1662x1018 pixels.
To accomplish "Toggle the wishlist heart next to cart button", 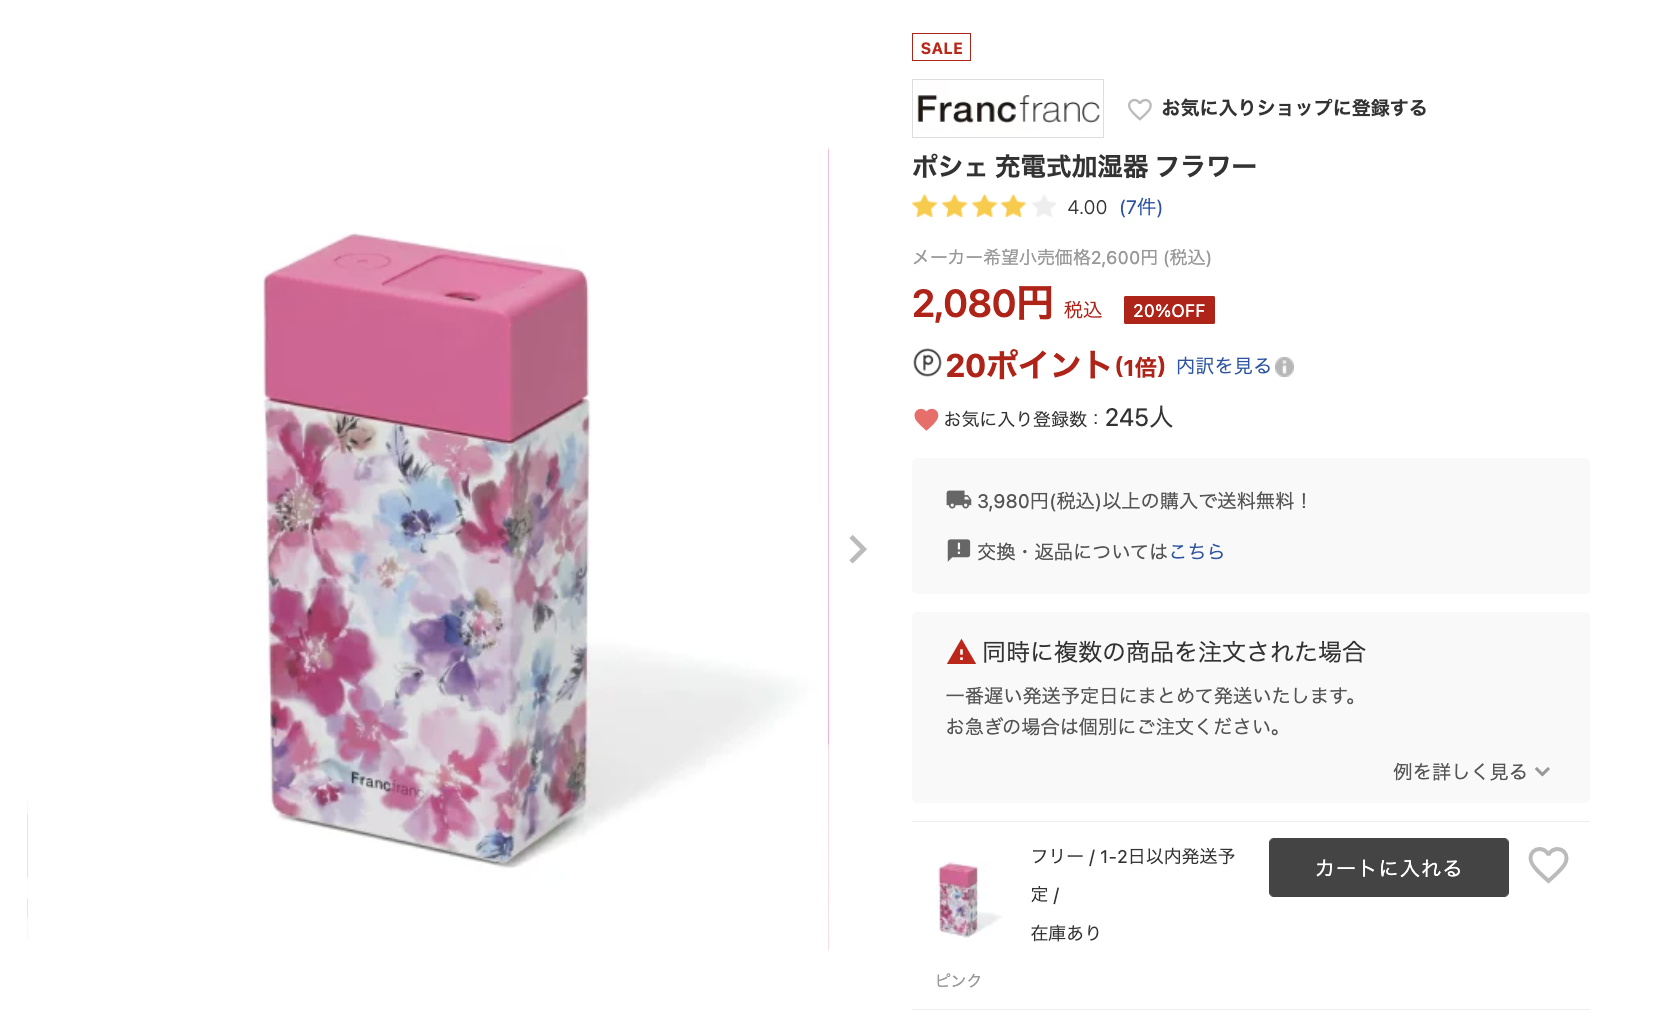I will 1548,865.
